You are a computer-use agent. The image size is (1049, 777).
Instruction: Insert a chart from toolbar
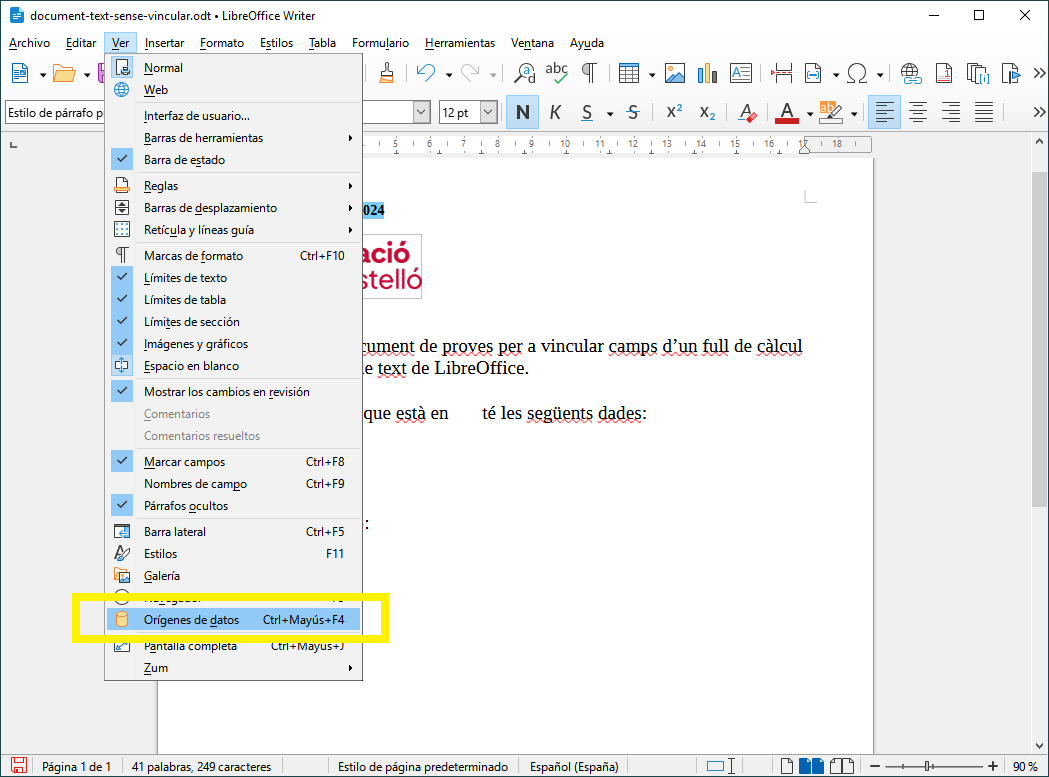pos(707,73)
